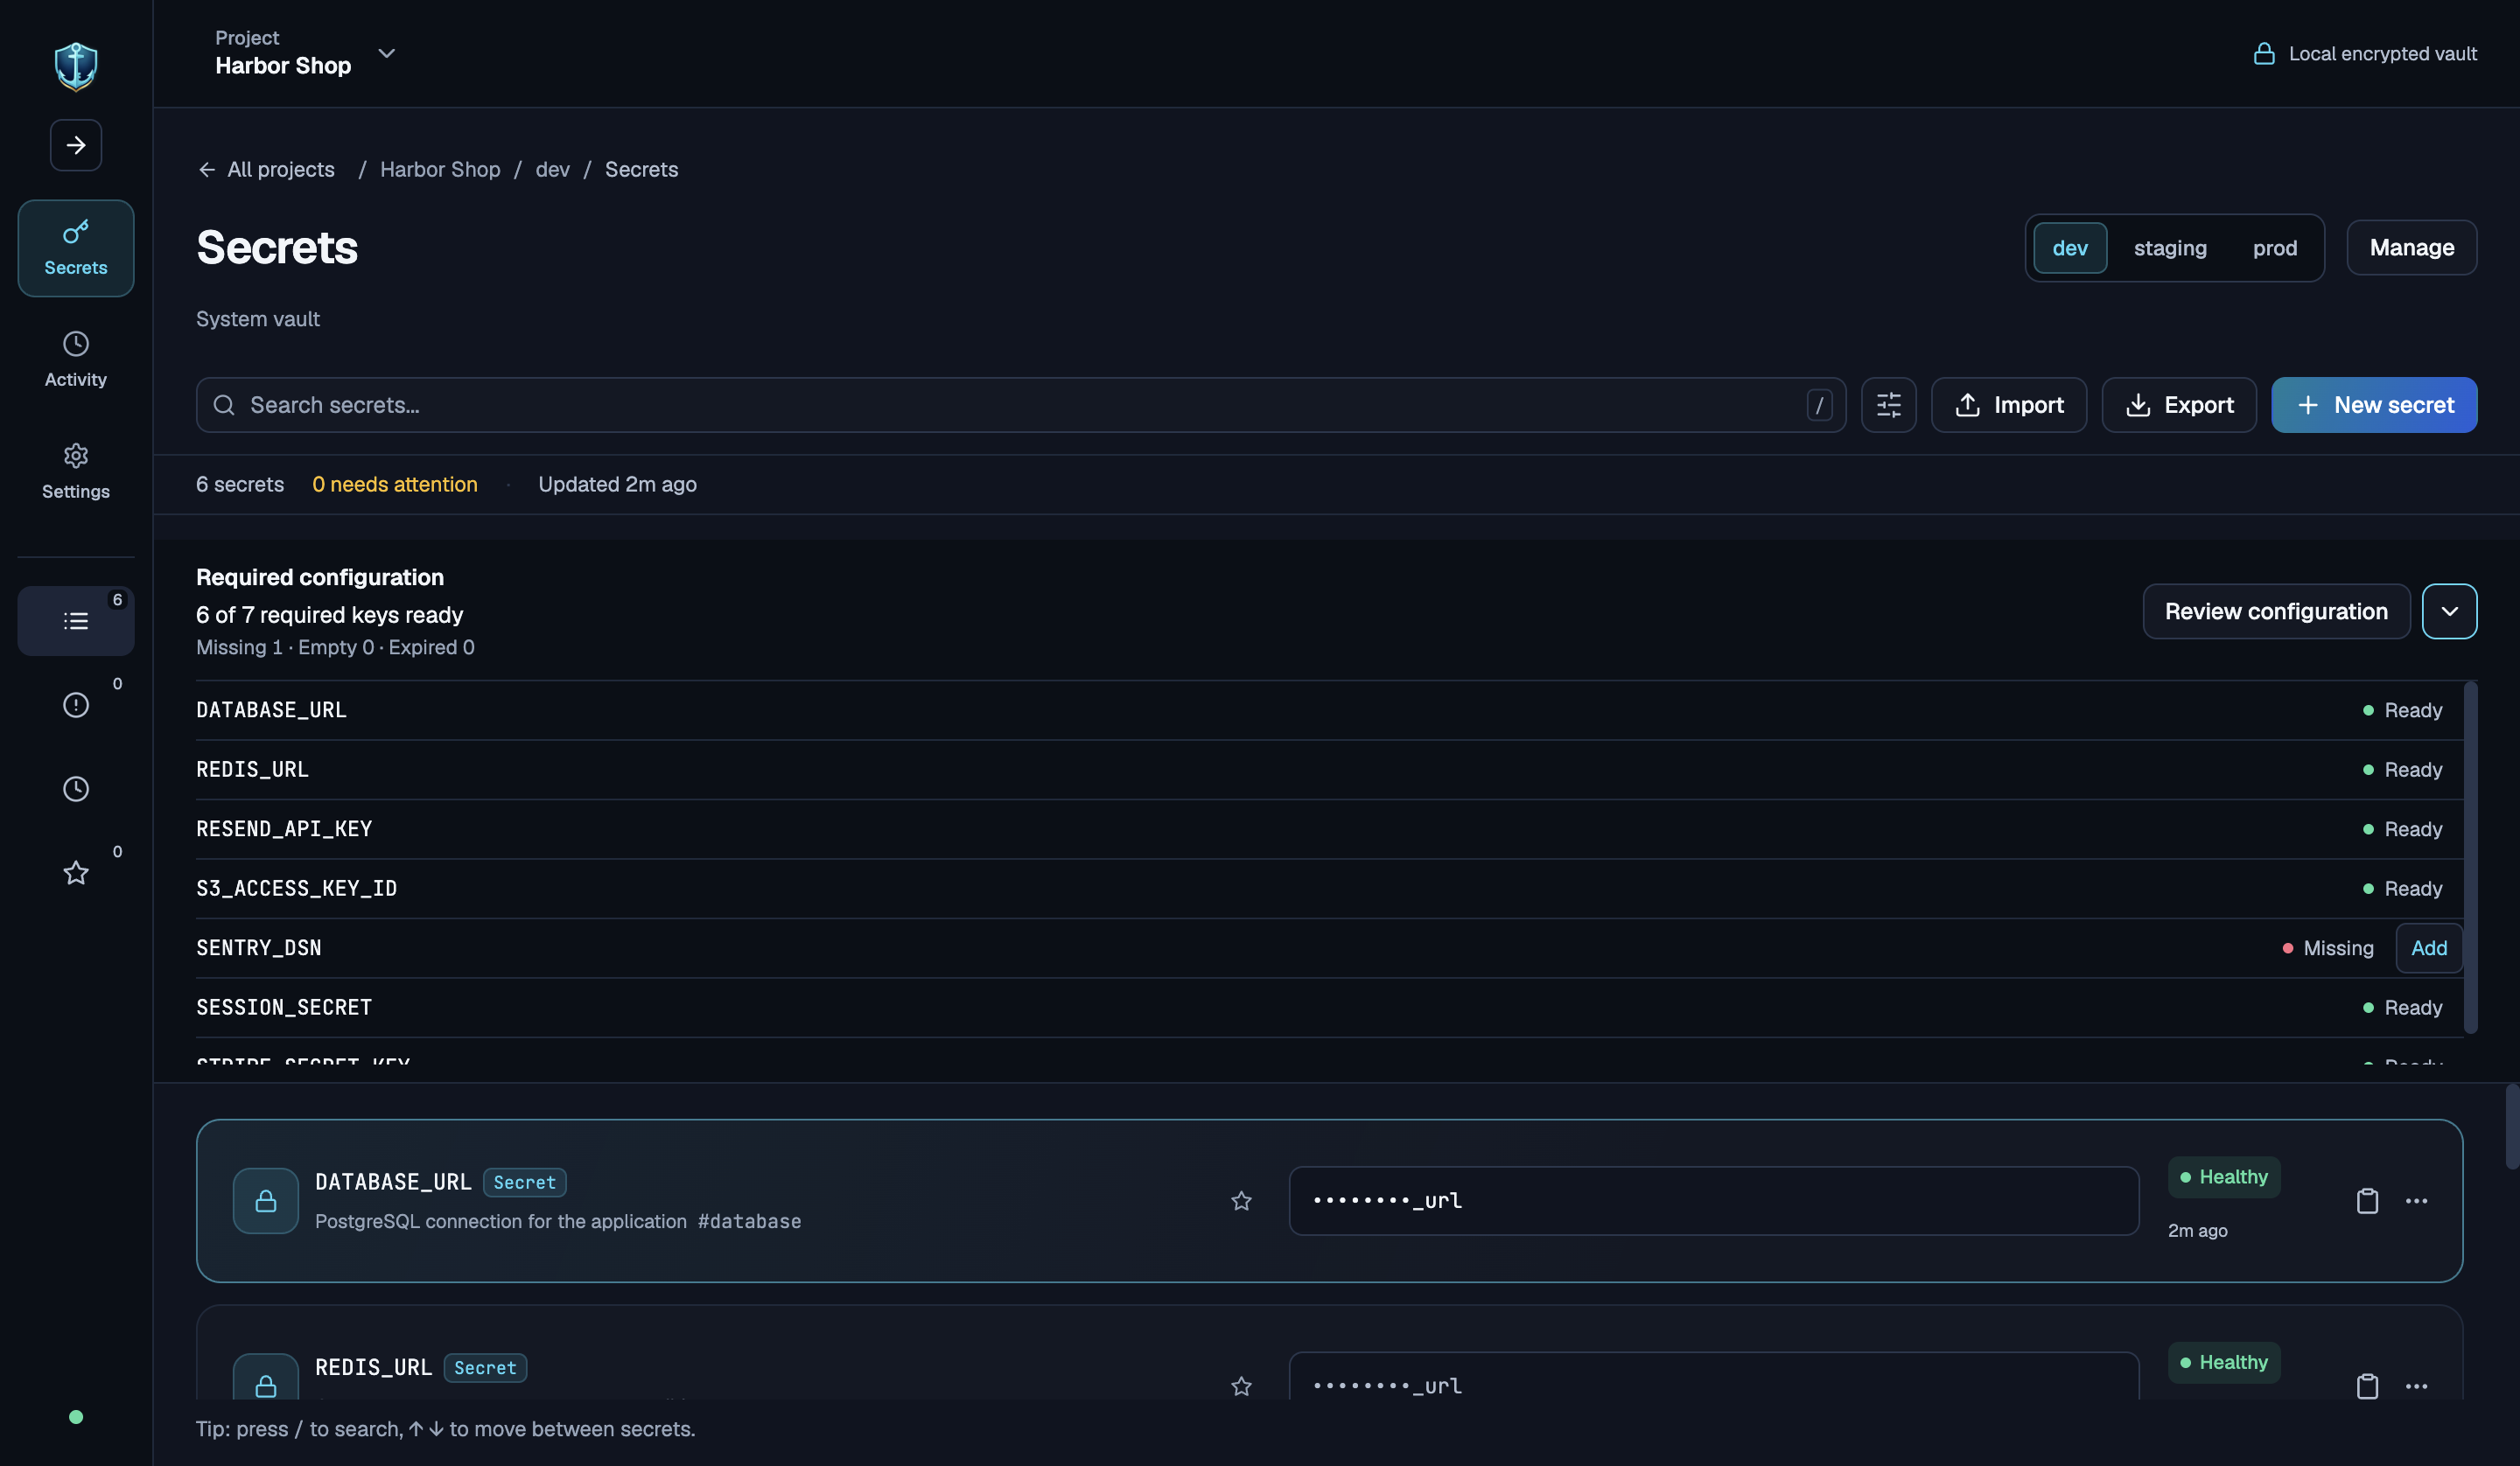This screenshot has width=2520, height=1466.
Task: Click the New secret button
Action: click(x=2374, y=405)
